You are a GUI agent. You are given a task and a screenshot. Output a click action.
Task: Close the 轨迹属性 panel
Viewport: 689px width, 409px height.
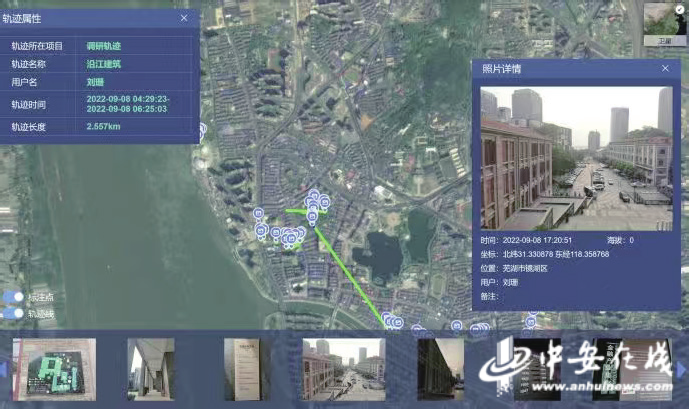pos(184,18)
